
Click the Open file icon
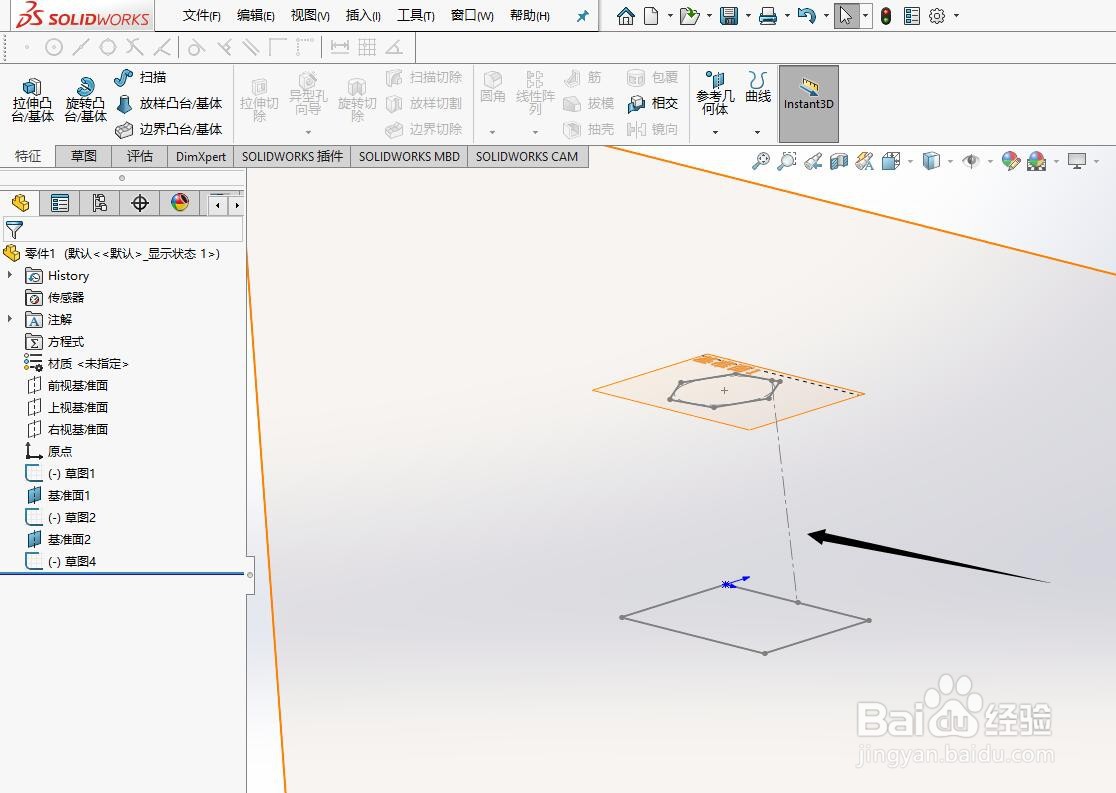[x=688, y=16]
